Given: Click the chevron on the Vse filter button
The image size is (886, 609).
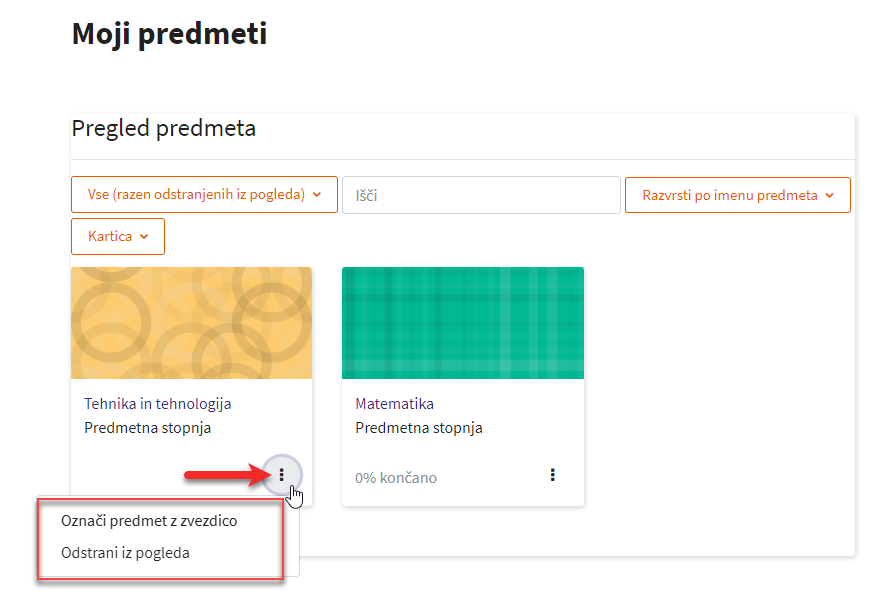Looking at the screenshot, I should (x=317, y=195).
